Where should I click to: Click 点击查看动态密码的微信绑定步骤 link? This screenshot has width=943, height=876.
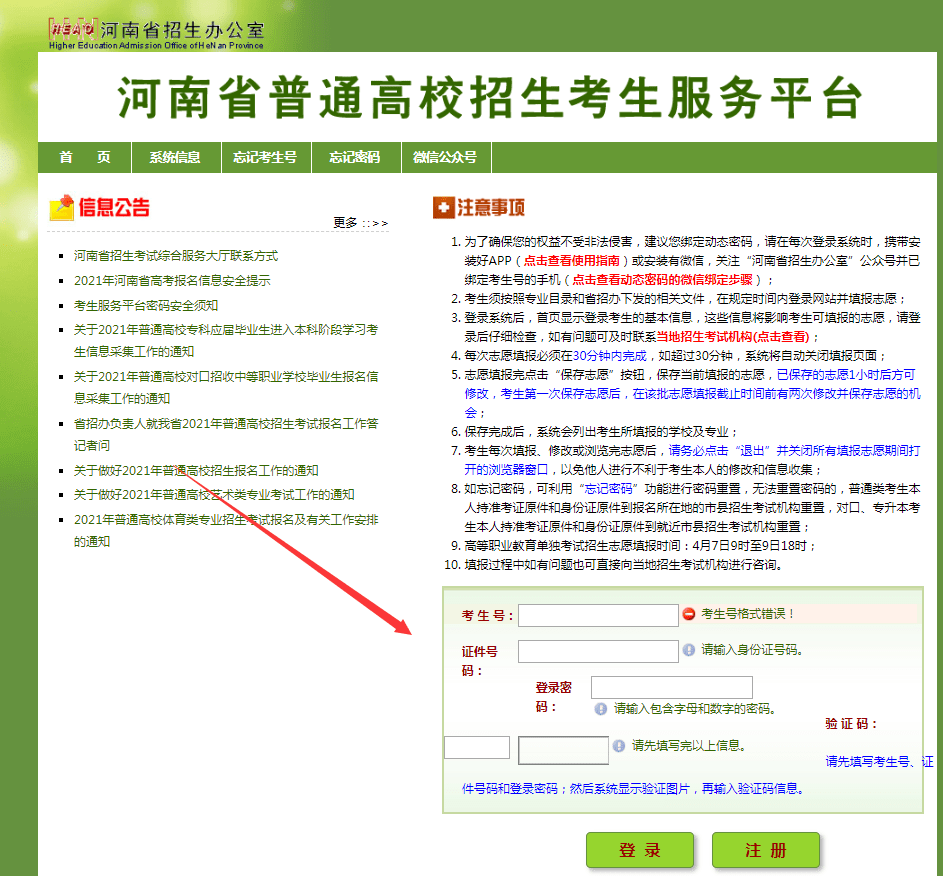click(x=662, y=280)
